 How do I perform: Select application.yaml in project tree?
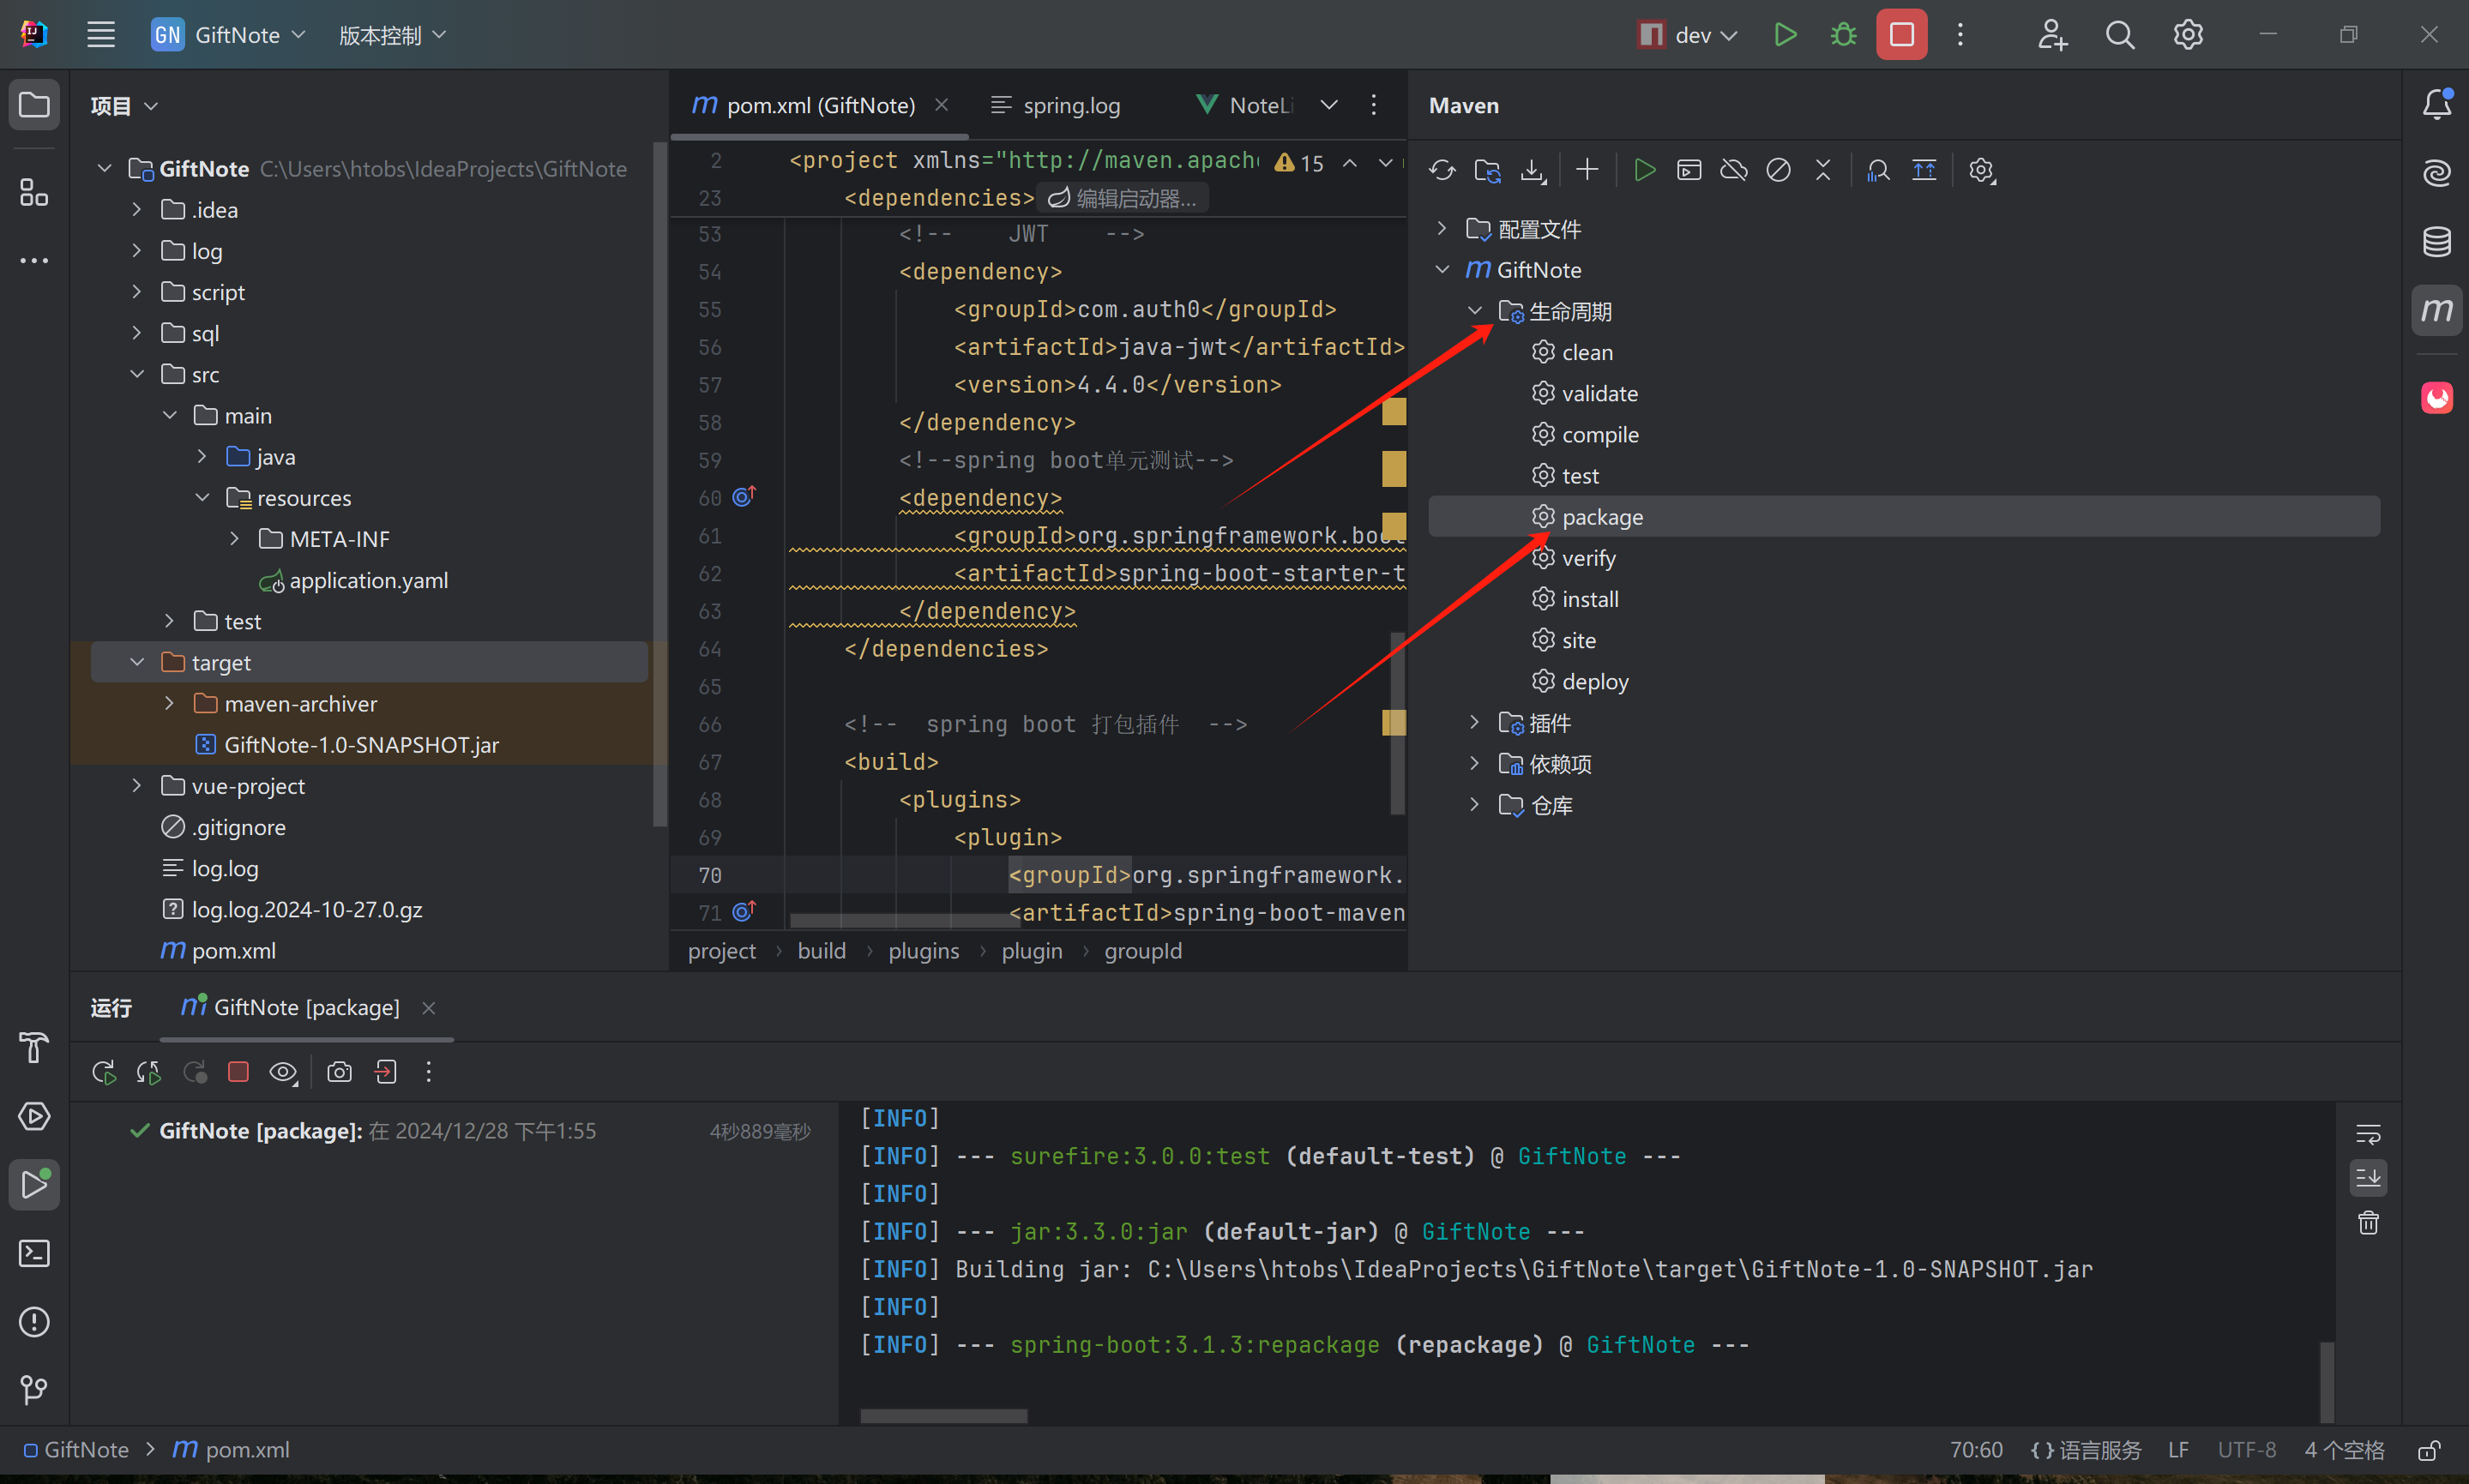point(368,580)
